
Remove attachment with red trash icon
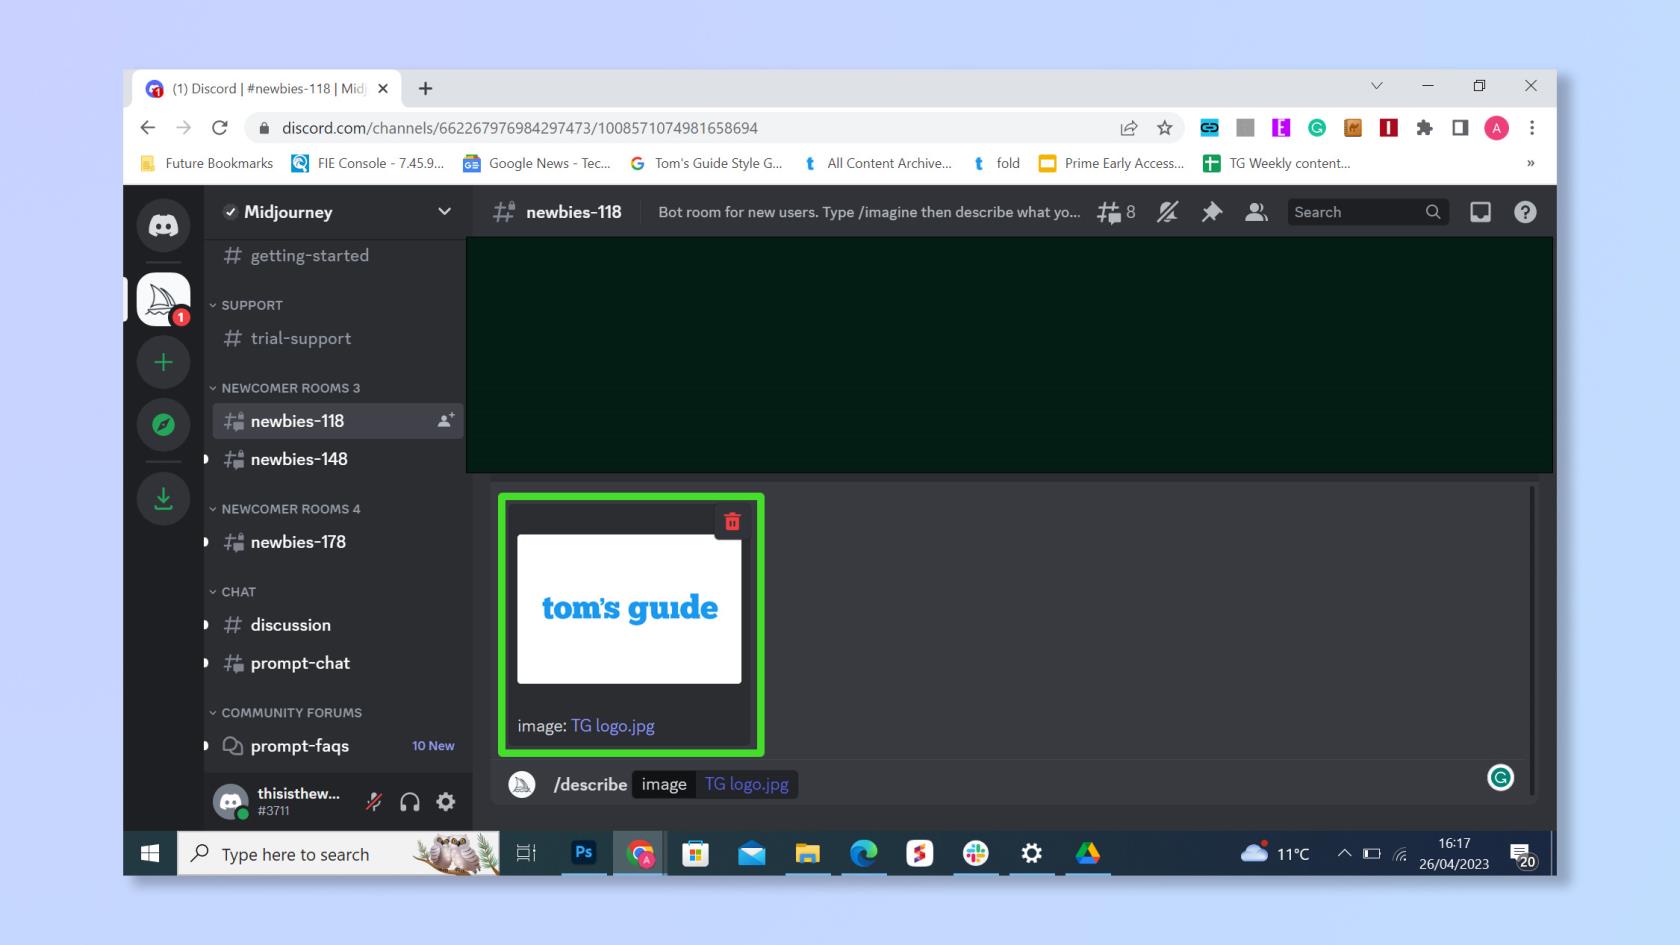tap(732, 522)
